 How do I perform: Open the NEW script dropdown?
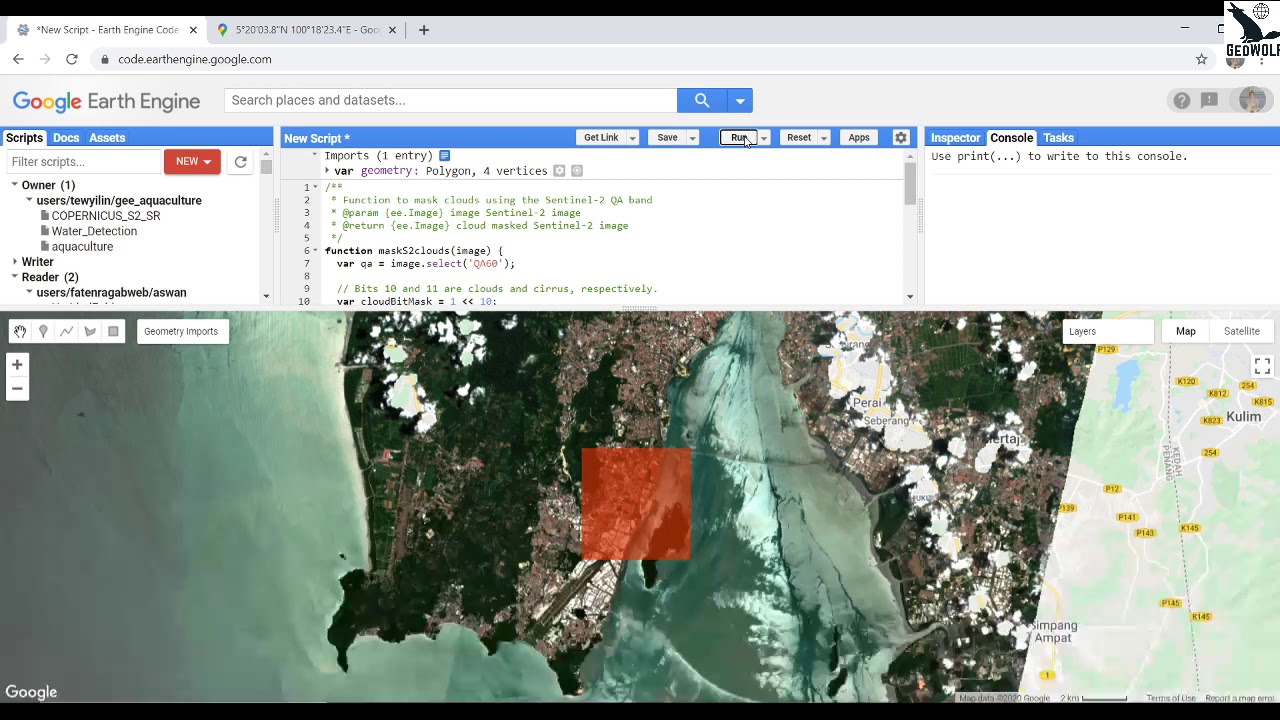pos(192,161)
